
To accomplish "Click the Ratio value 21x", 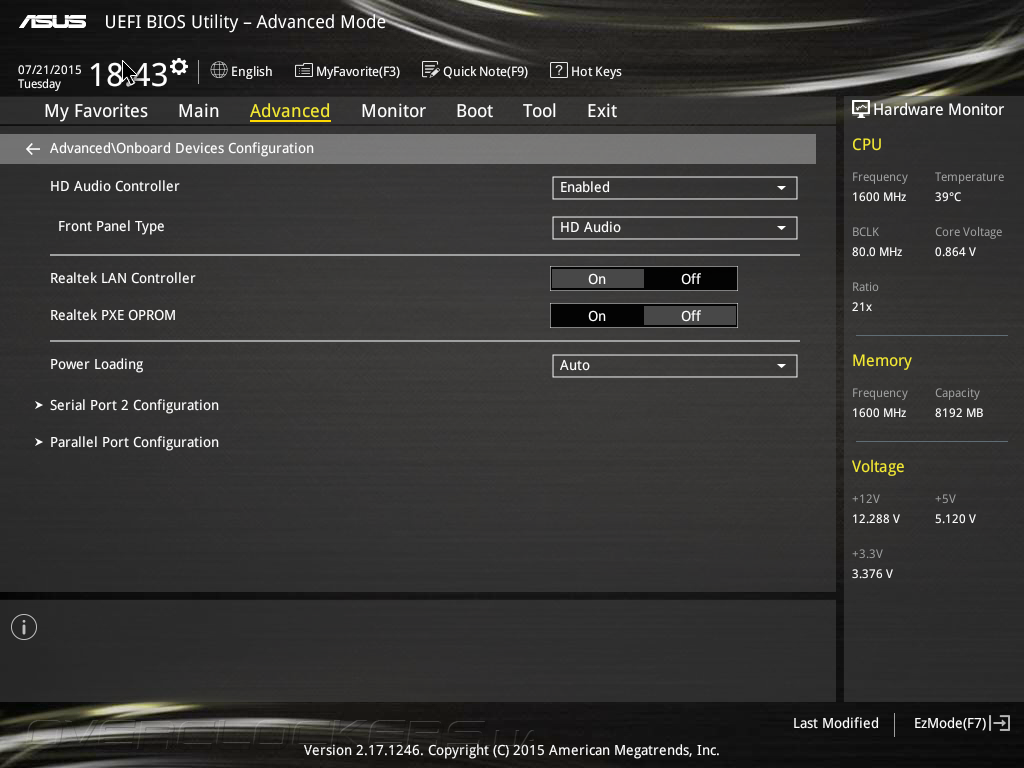I will coord(862,306).
